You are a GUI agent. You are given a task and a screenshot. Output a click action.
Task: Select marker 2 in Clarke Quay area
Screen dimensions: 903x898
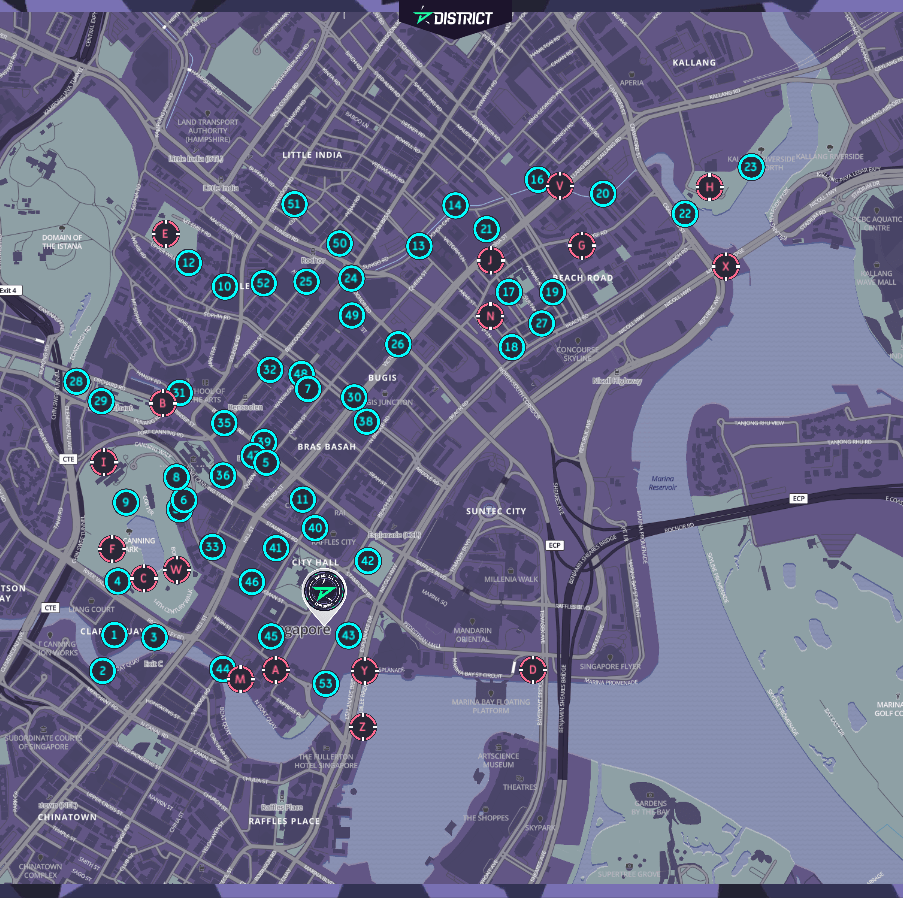101,671
